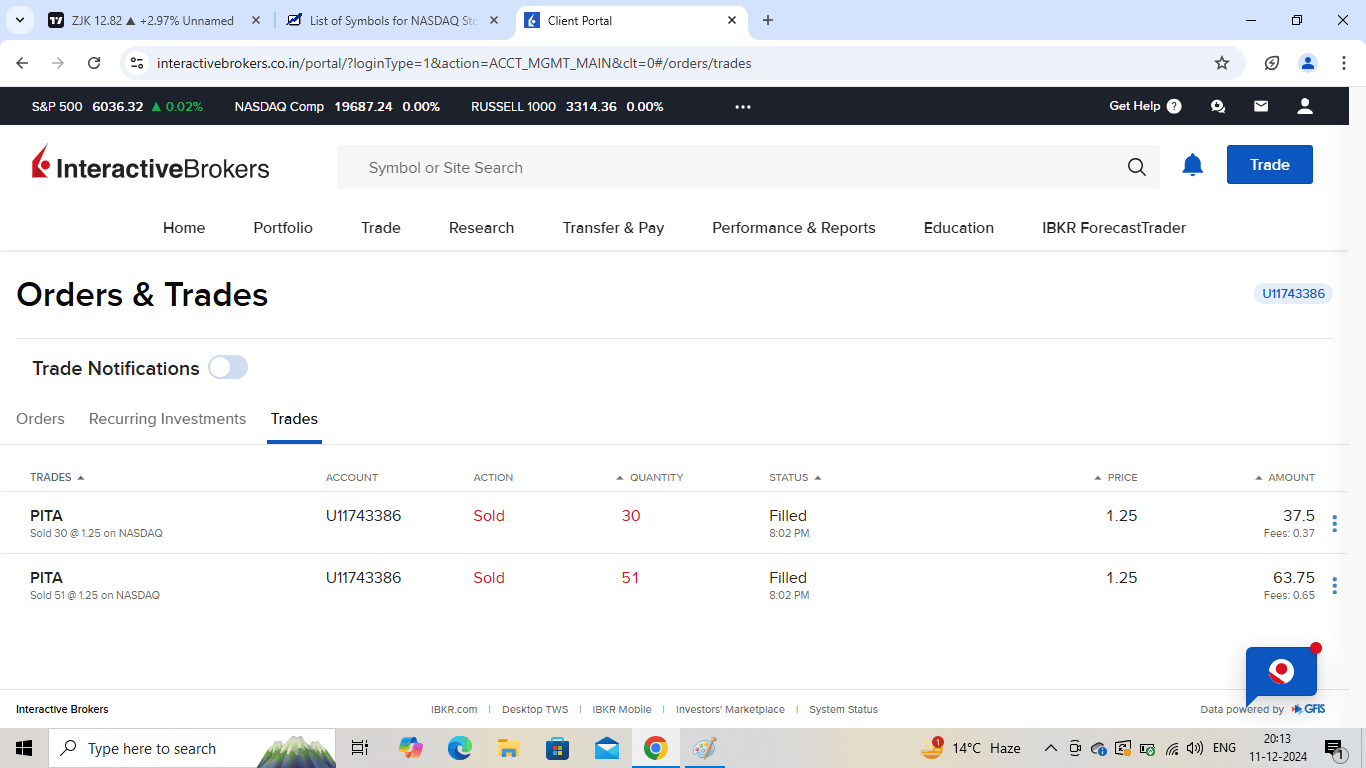Click the account badge U11743386
Screen dimensions: 1366x768
(x=1293, y=294)
